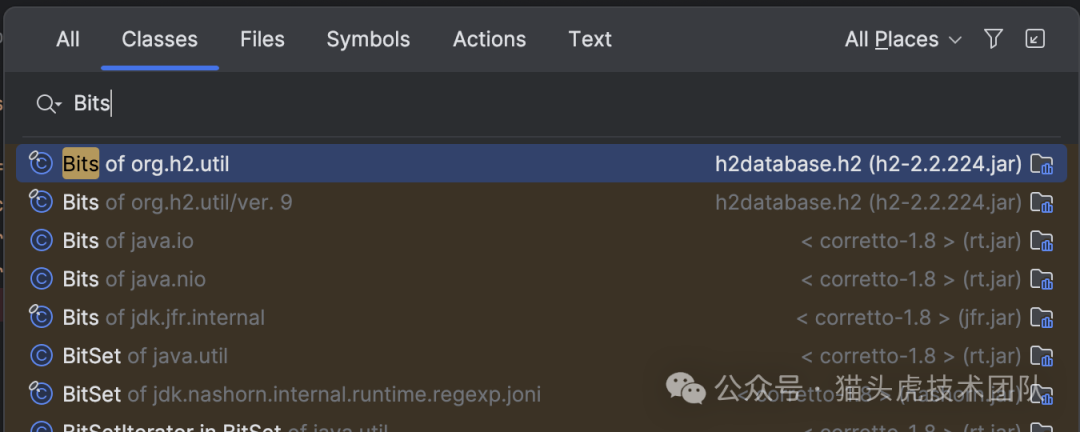Screen dimensions: 1080x432
Task: Switch to the Text tab
Action: [590, 39]
